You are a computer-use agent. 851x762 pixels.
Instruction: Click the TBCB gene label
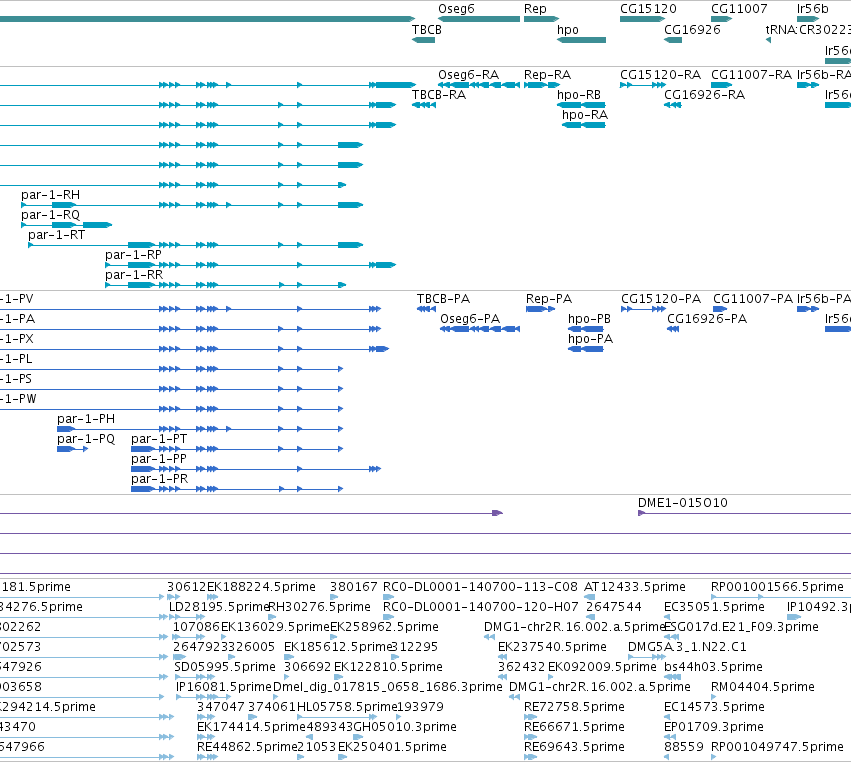[427, 29]
